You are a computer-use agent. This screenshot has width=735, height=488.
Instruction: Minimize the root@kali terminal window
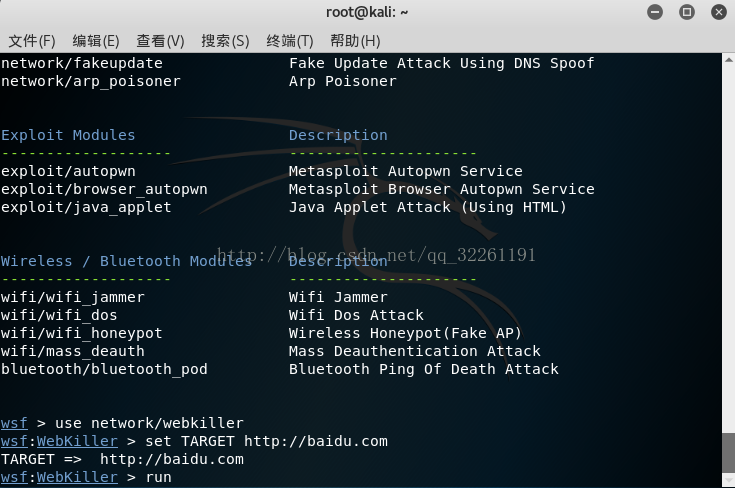coord(655,12)
